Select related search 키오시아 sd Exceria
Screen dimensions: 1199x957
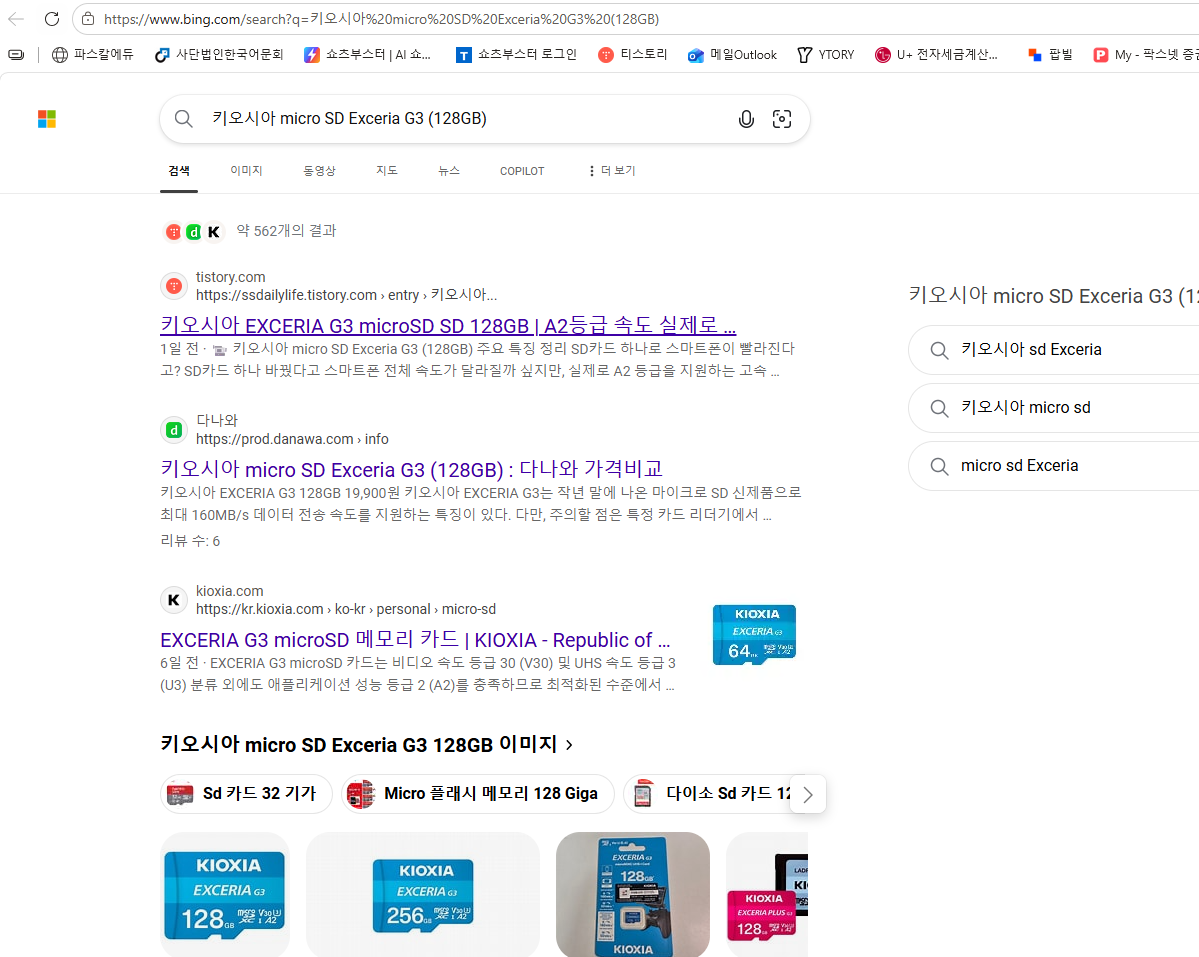(x=1054, y=349)
